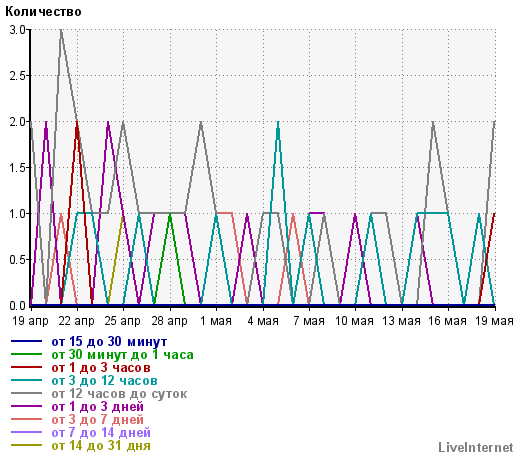The height and width of the screenshot is (457, 520).
Task: Click the teal legend line swatch
Action: pos(26,380)
